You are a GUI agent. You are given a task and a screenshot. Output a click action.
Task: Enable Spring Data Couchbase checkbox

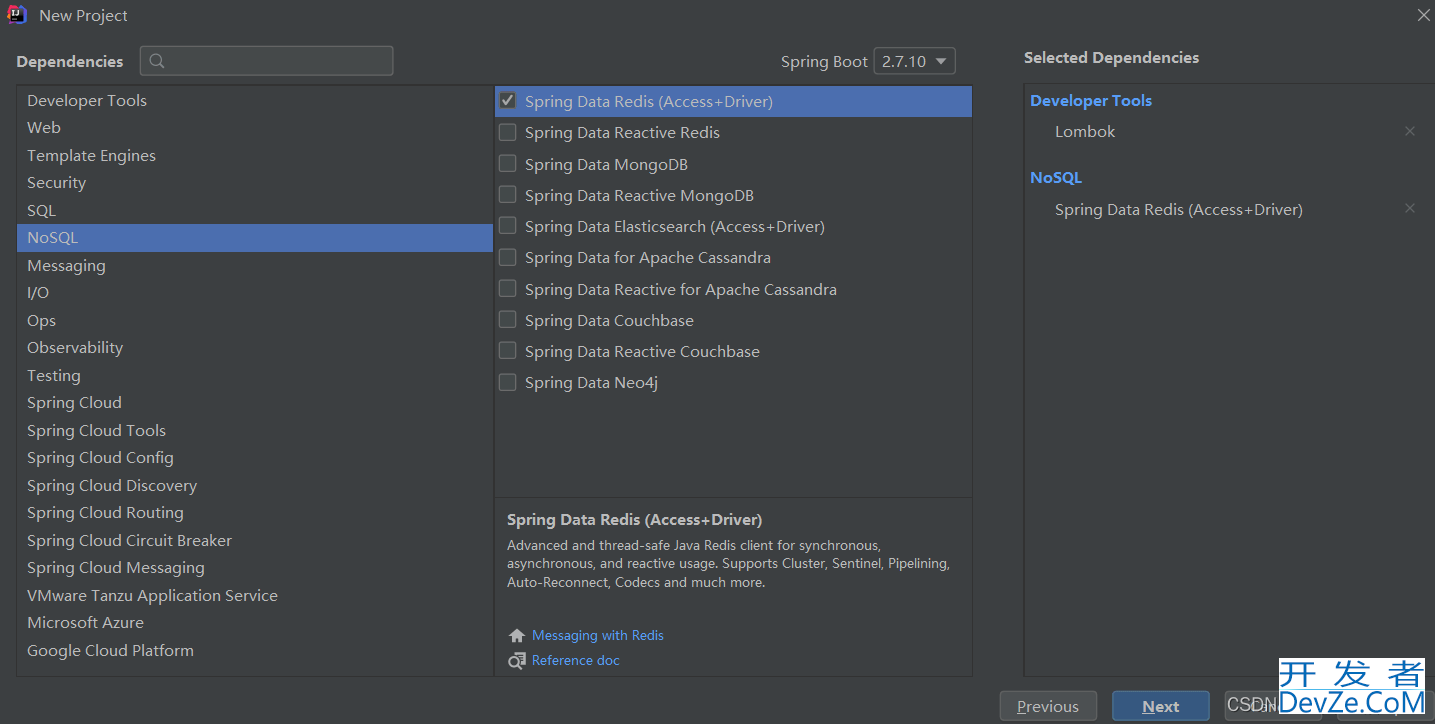click(508, 320)
